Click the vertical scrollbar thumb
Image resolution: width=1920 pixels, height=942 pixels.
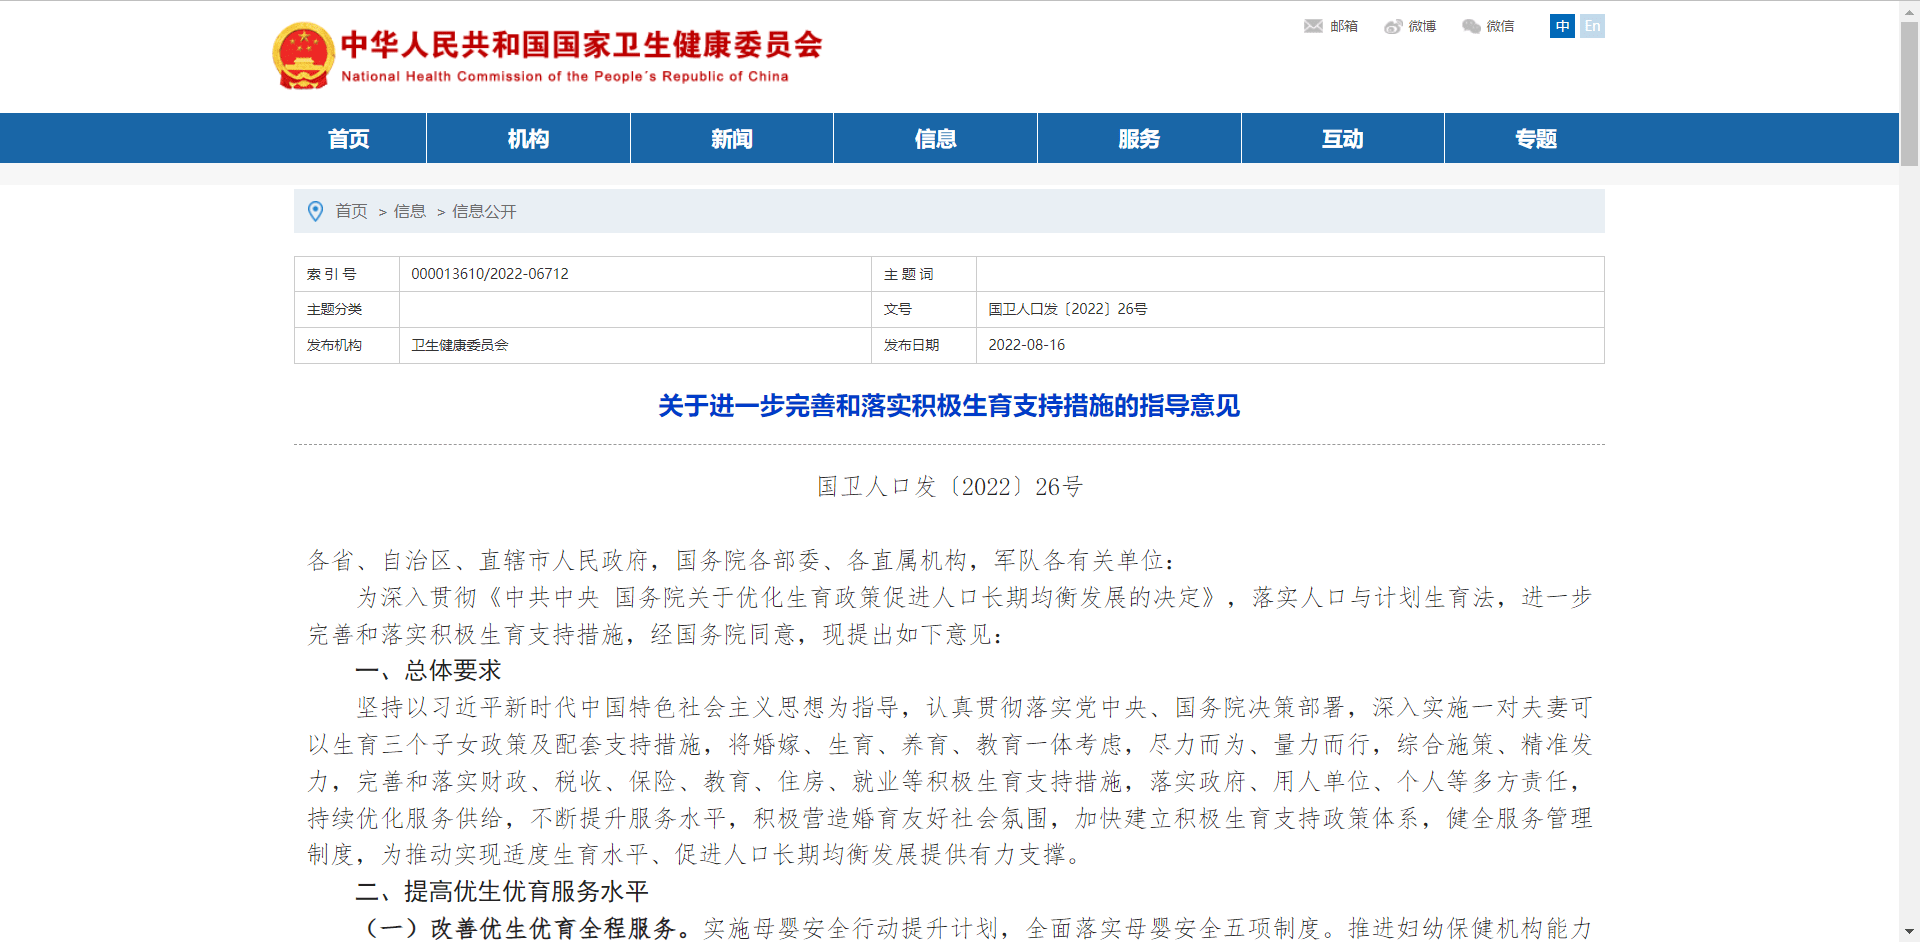[x=1909, y=93]
